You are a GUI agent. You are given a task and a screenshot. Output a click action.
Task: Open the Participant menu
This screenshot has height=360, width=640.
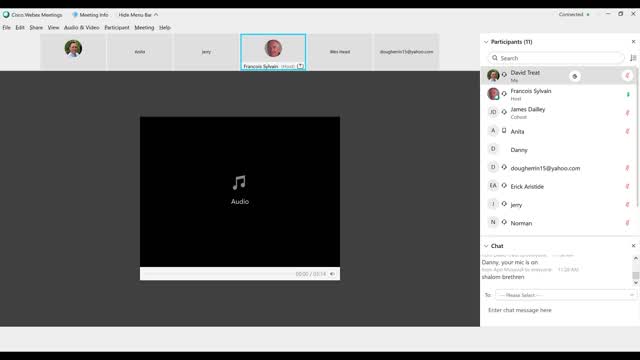[x=117, y=27]
